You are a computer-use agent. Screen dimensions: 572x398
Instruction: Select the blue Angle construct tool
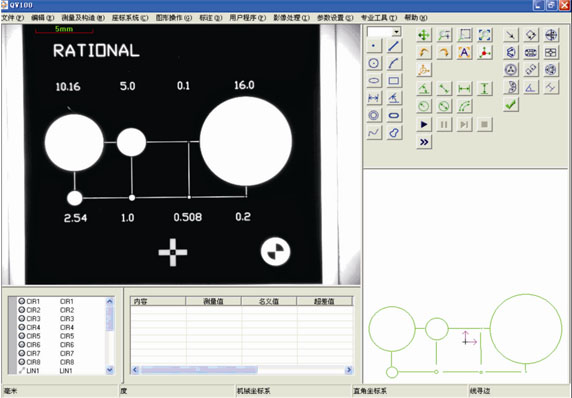tap(394, 98)
